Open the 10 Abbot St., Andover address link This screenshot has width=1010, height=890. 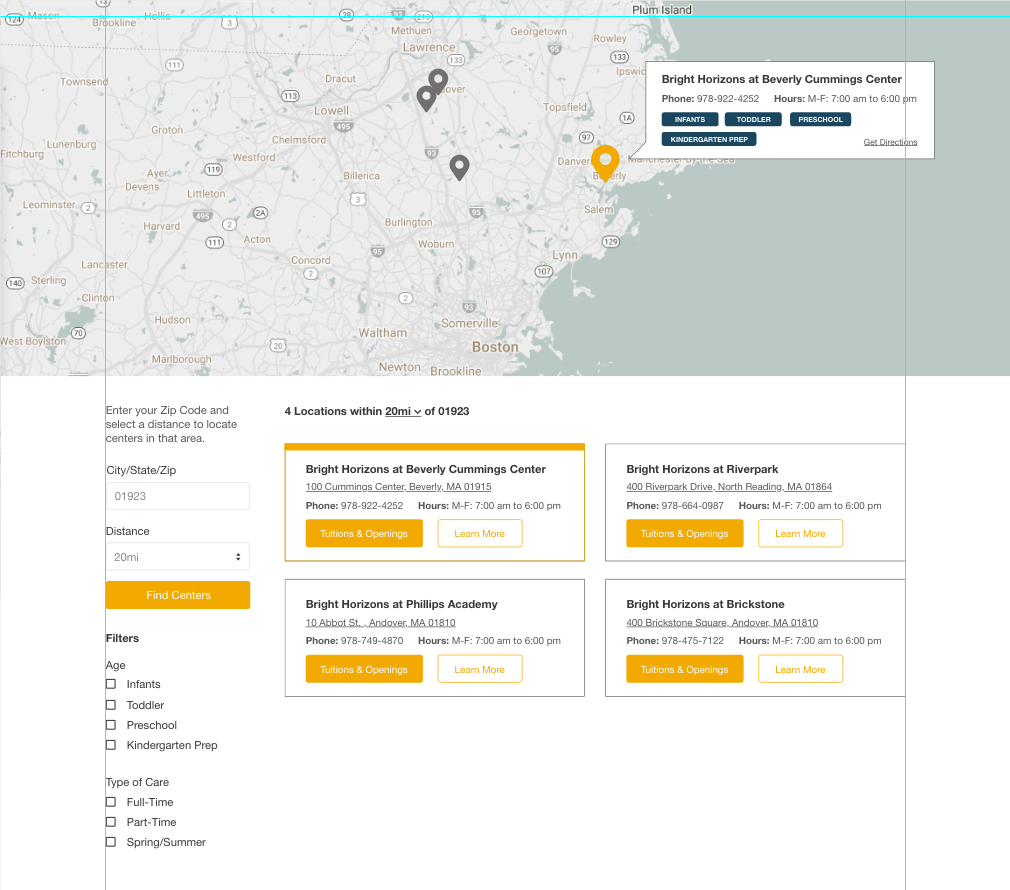(x=381, y=623)
